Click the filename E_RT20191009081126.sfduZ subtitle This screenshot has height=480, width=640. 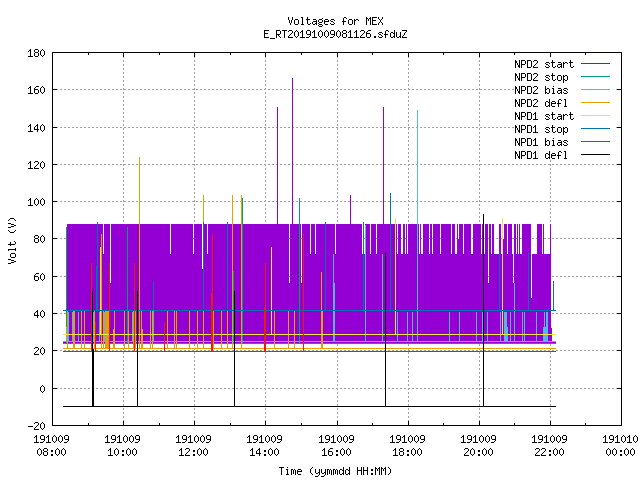[335, 34]
